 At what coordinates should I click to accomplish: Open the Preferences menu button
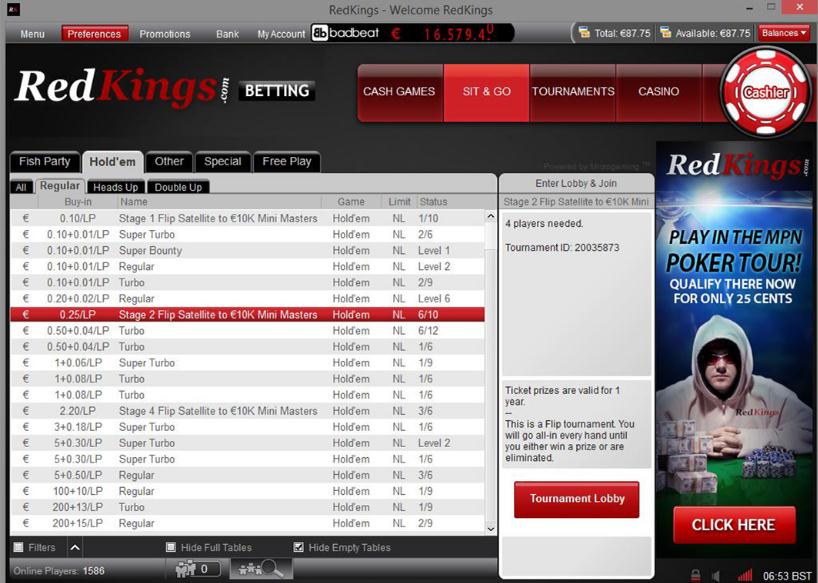pos(94,33)
